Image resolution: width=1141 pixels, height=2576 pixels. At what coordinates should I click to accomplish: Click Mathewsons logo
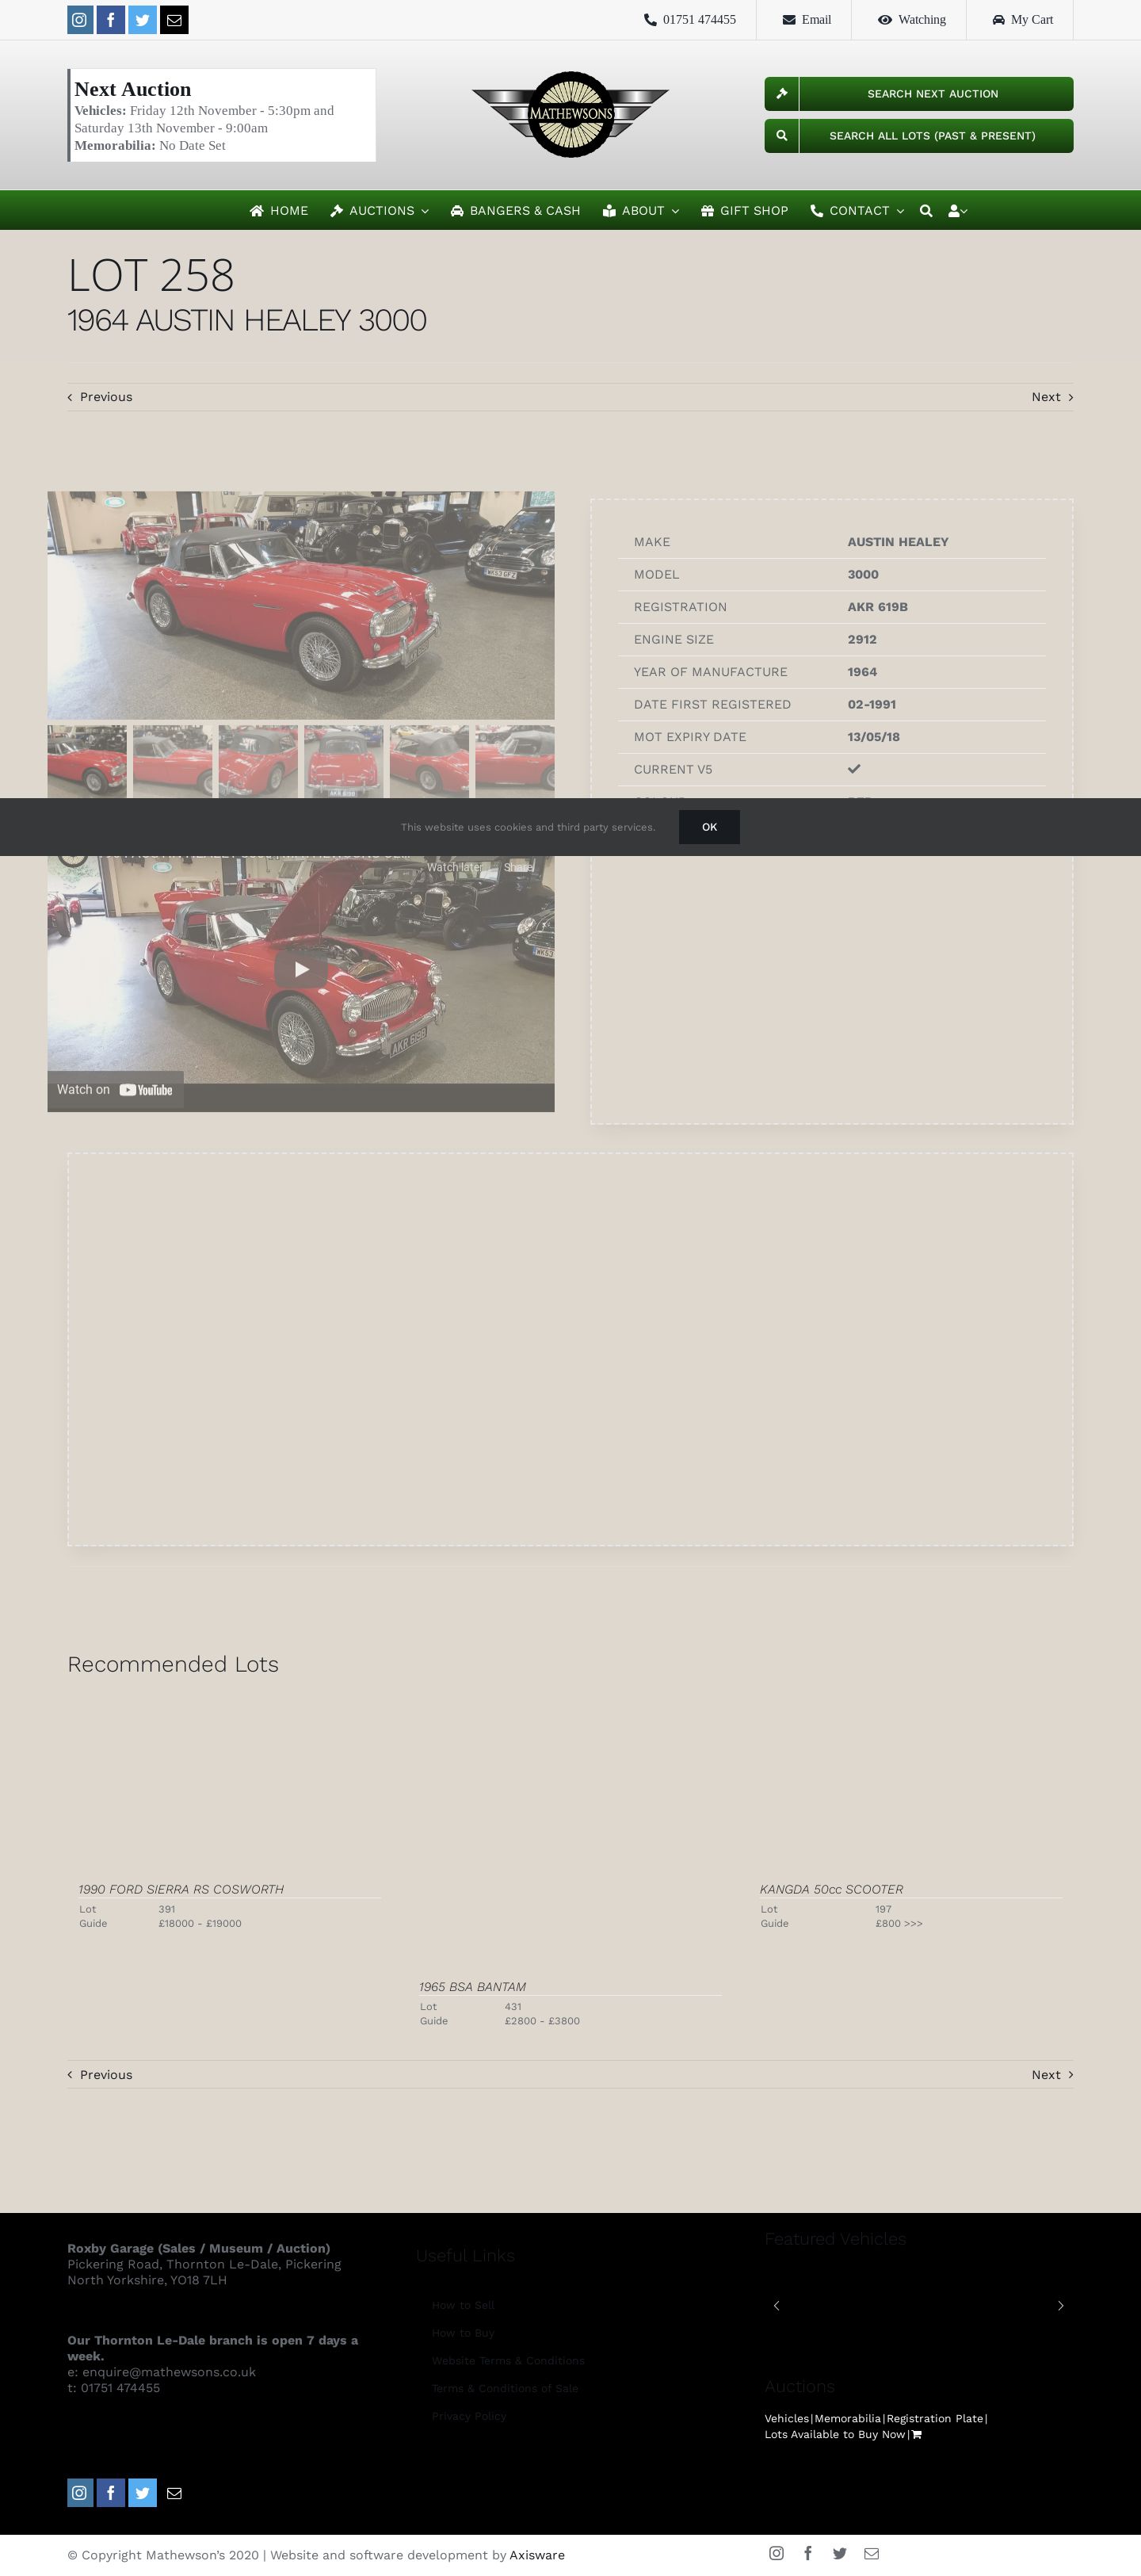(570, 114)
